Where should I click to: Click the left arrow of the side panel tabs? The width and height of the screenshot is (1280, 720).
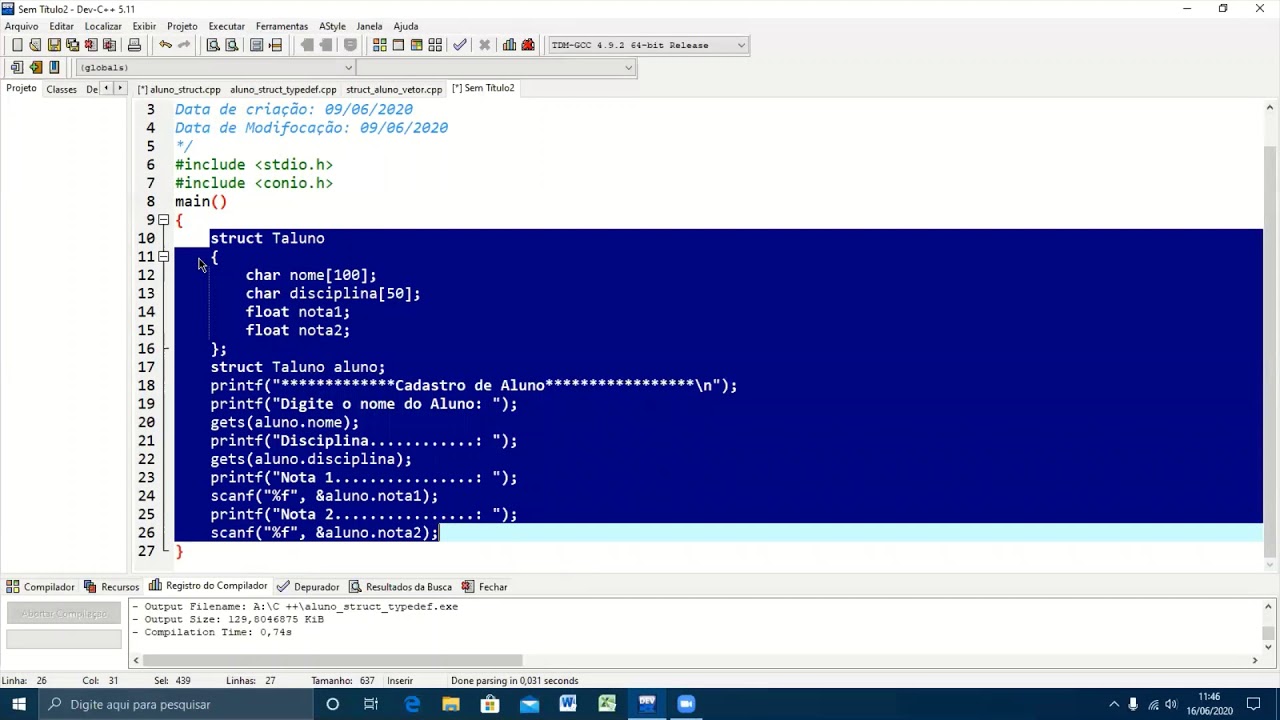pos(107,89)
